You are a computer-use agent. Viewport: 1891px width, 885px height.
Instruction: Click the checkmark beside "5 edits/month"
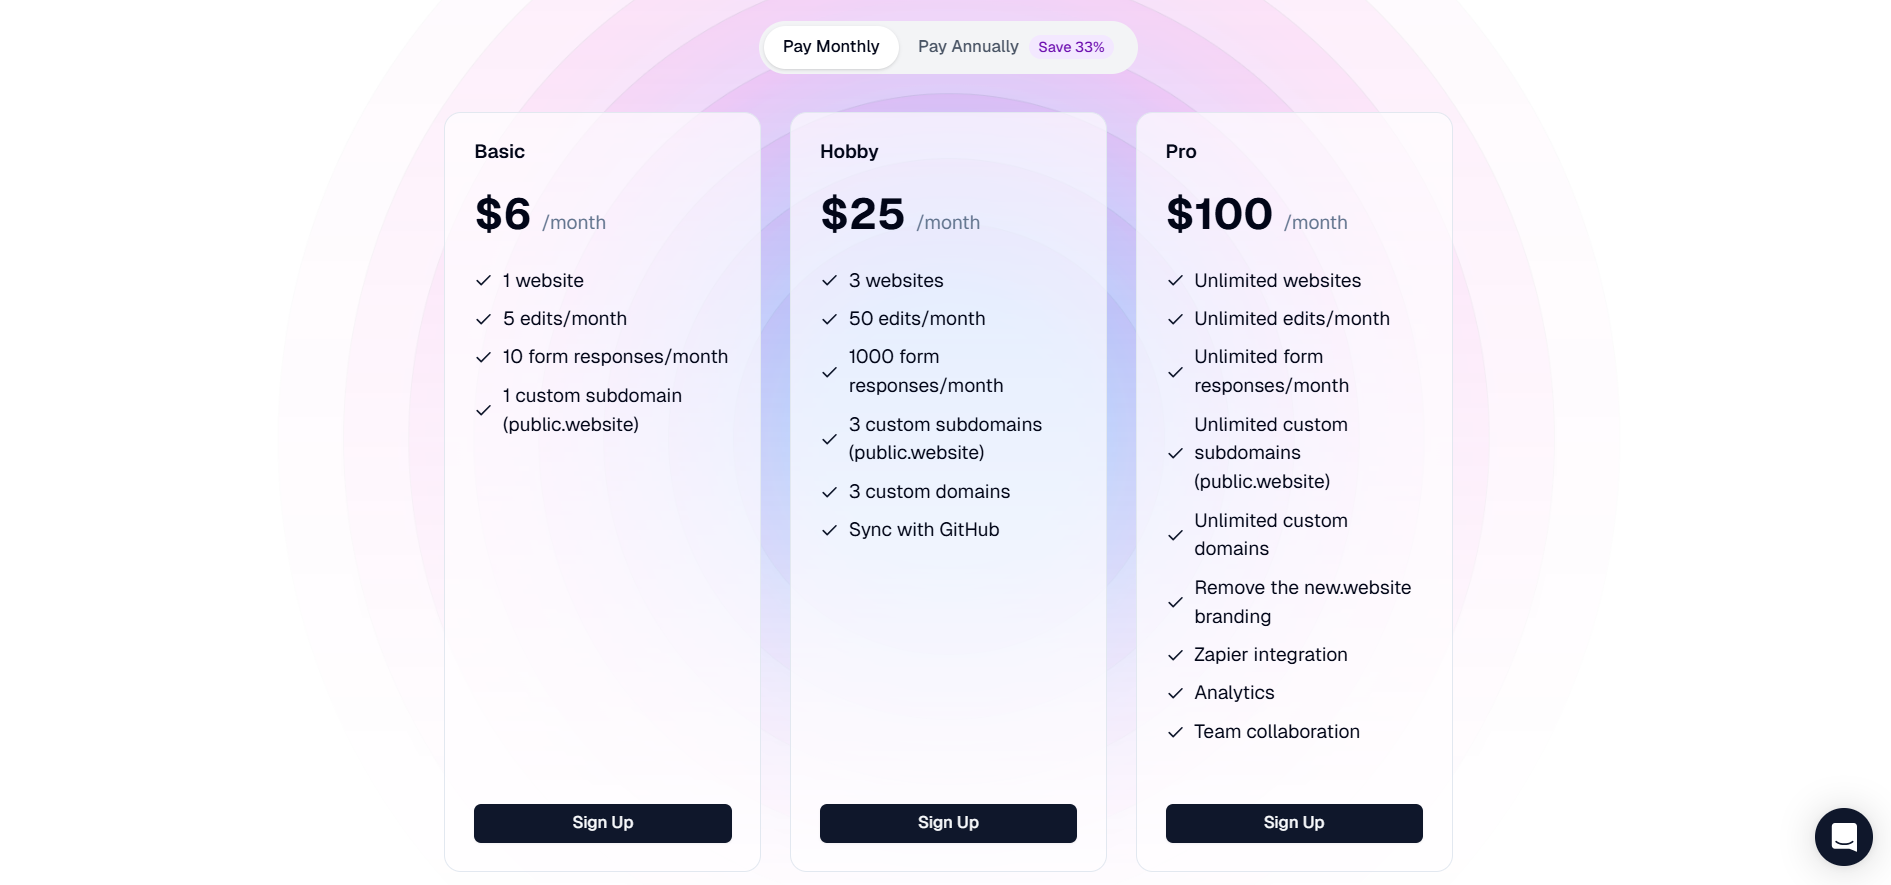click(x=484, y=319)
